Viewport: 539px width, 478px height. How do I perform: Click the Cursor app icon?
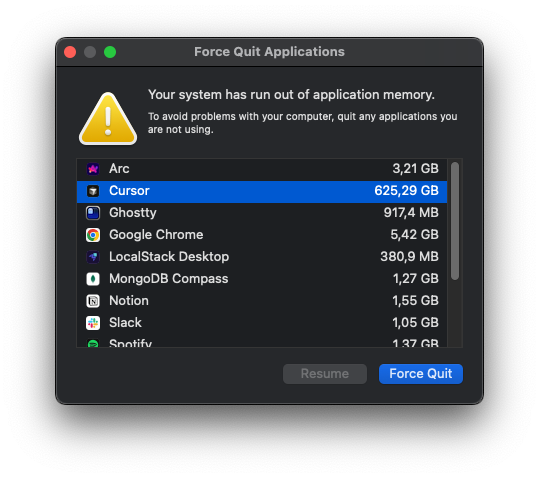[x=93, y=191]
